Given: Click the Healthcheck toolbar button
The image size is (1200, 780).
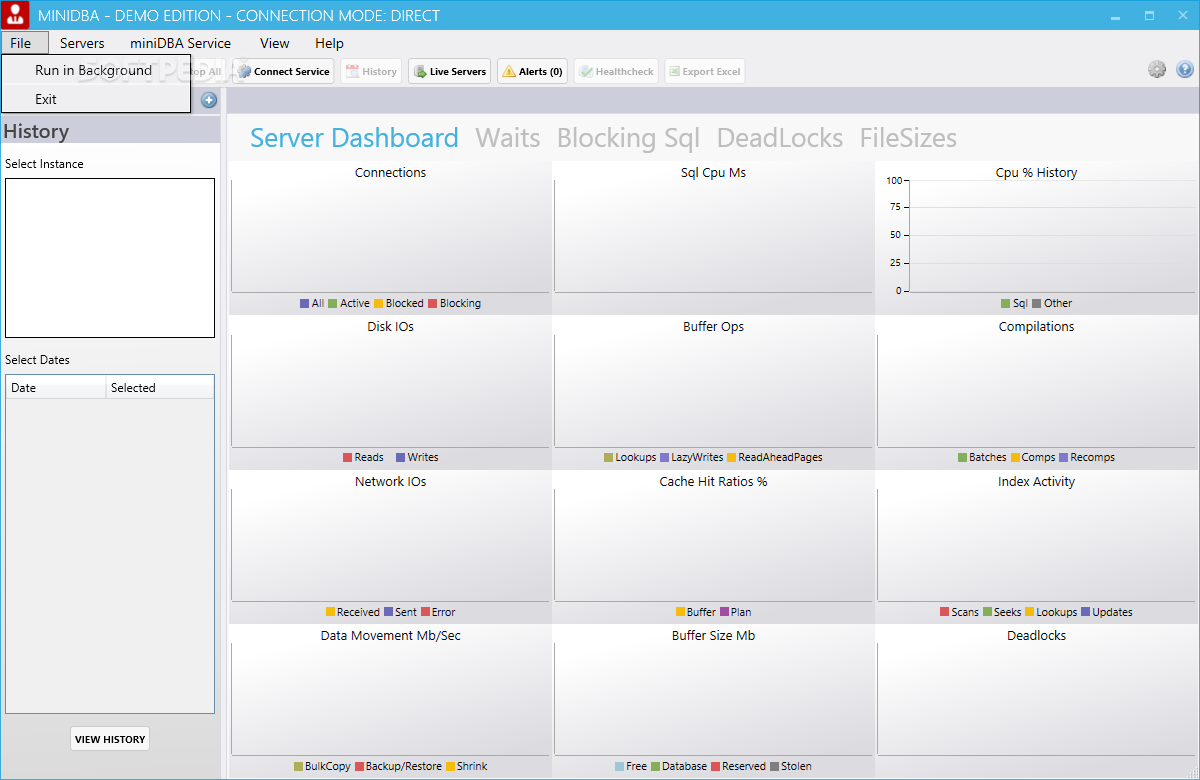Looking at the screenshot, I should click(x=616, y=71).
